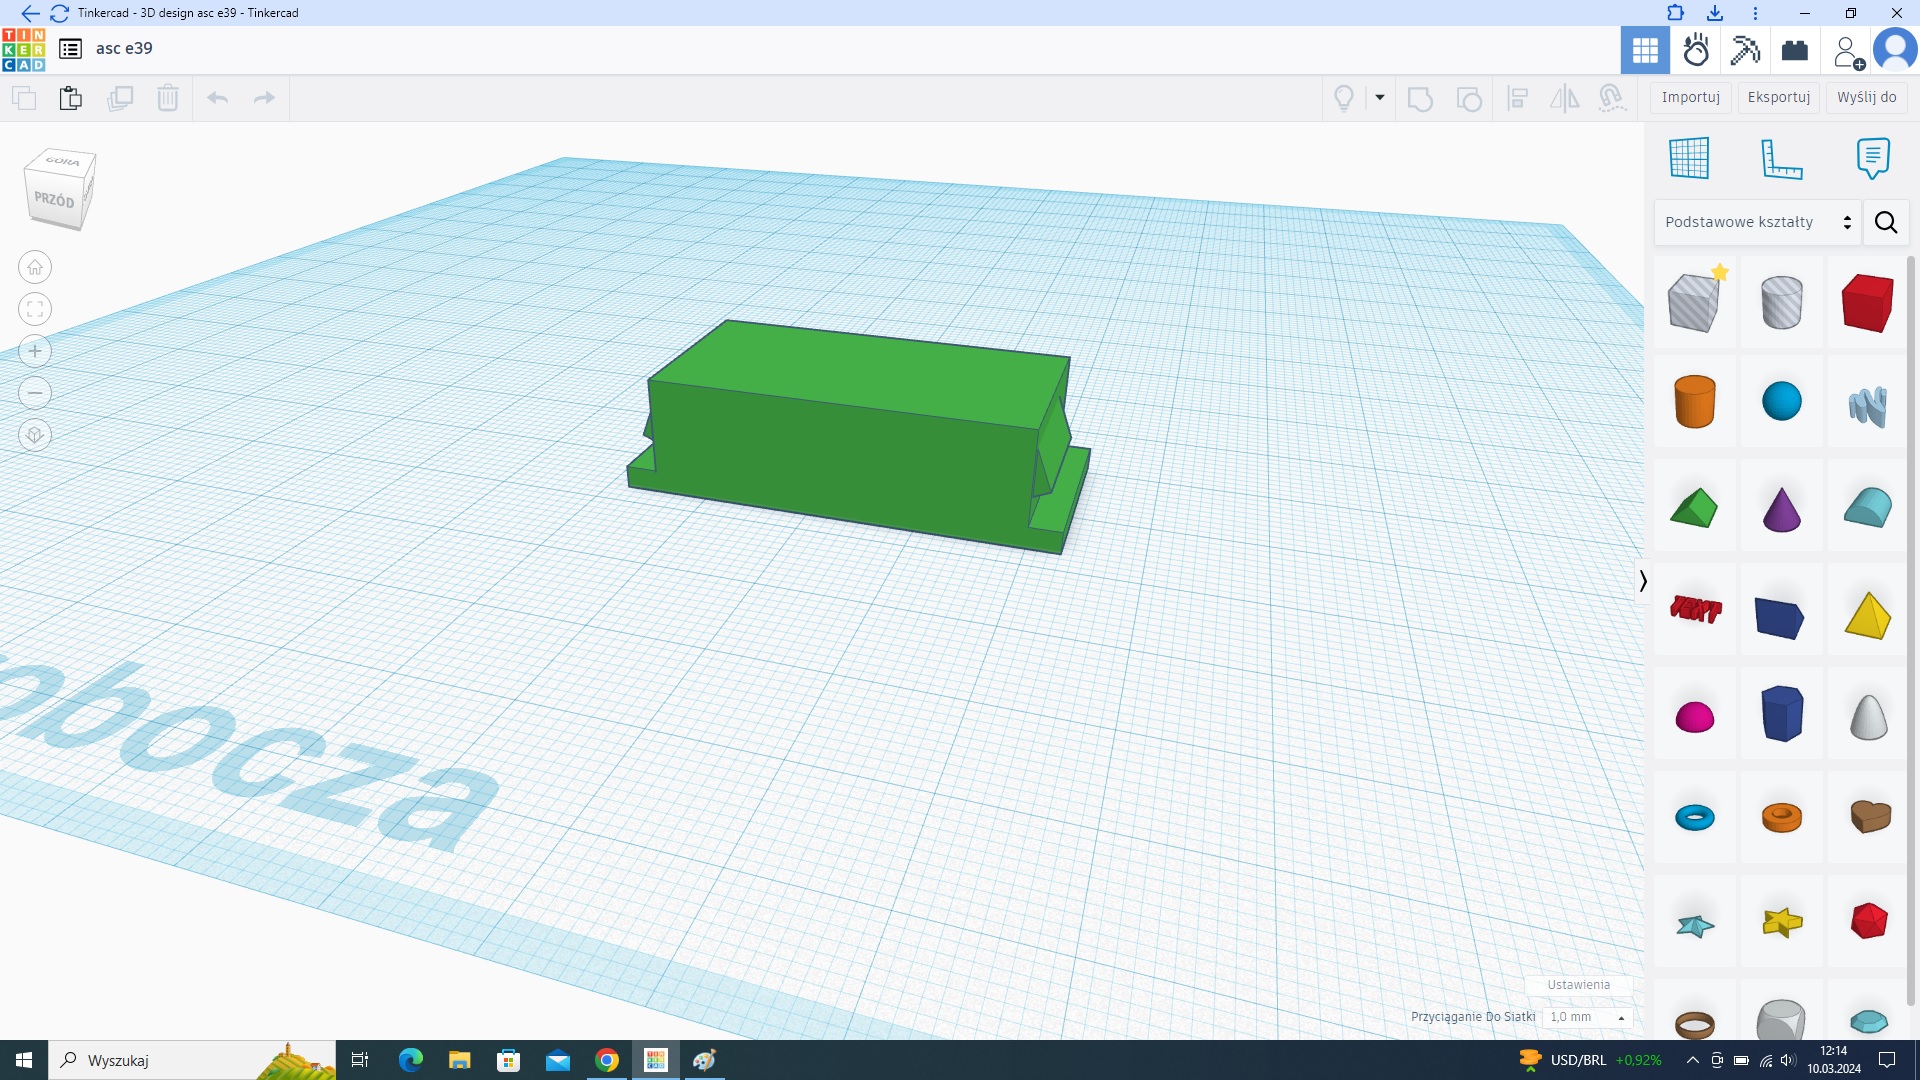The width and height of the screenshot is (1920, 1080).
Task: Open the user profile avatar
Action: click(x=1895, y=50)
